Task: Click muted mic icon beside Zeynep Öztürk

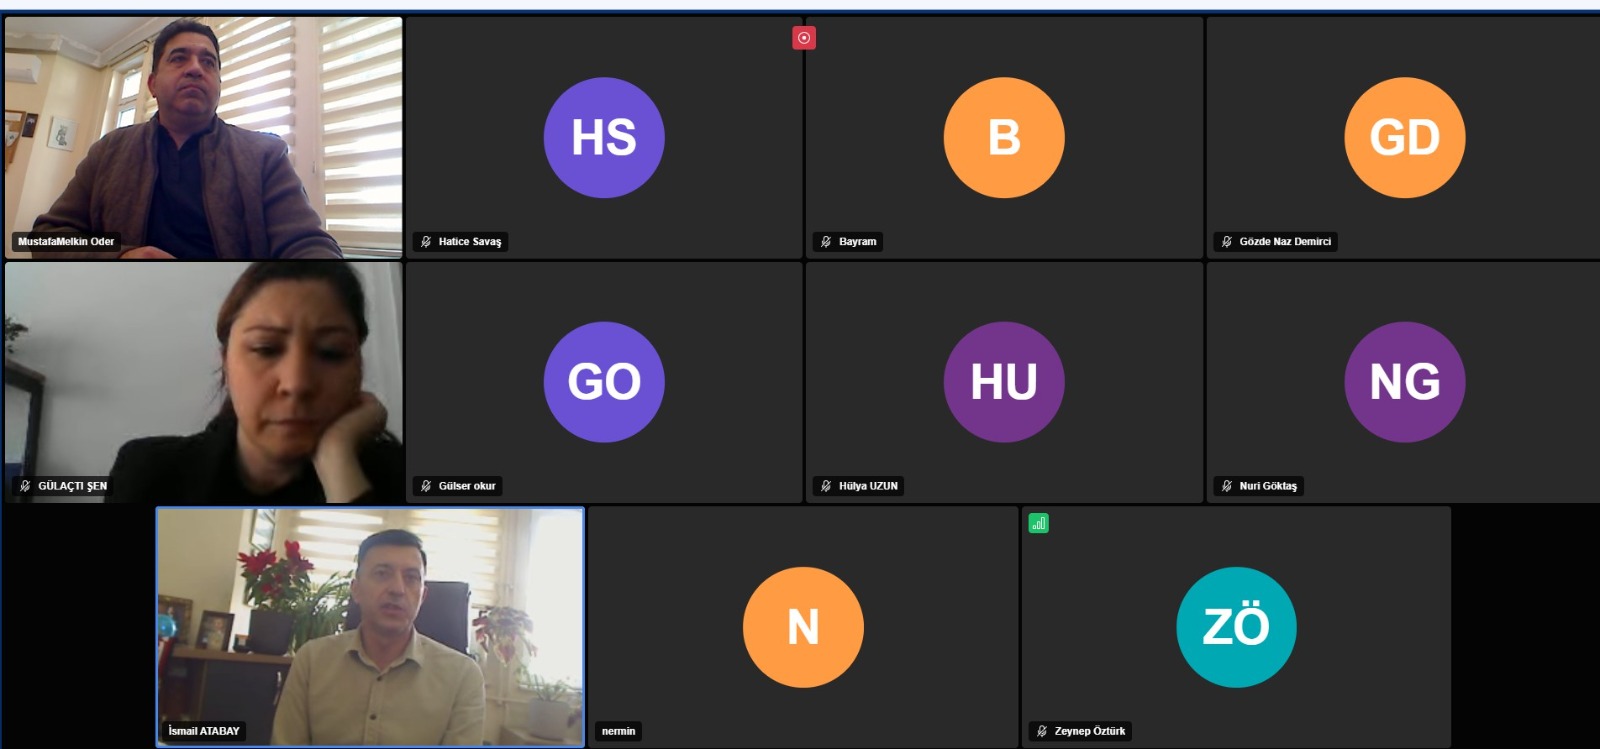Action: [1042, 731]
